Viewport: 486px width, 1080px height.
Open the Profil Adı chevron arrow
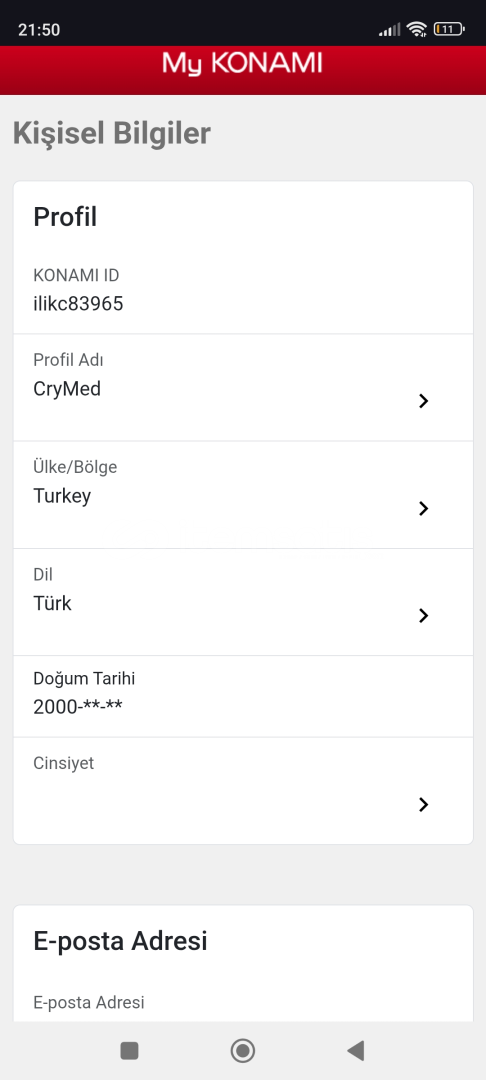(423, 401)
